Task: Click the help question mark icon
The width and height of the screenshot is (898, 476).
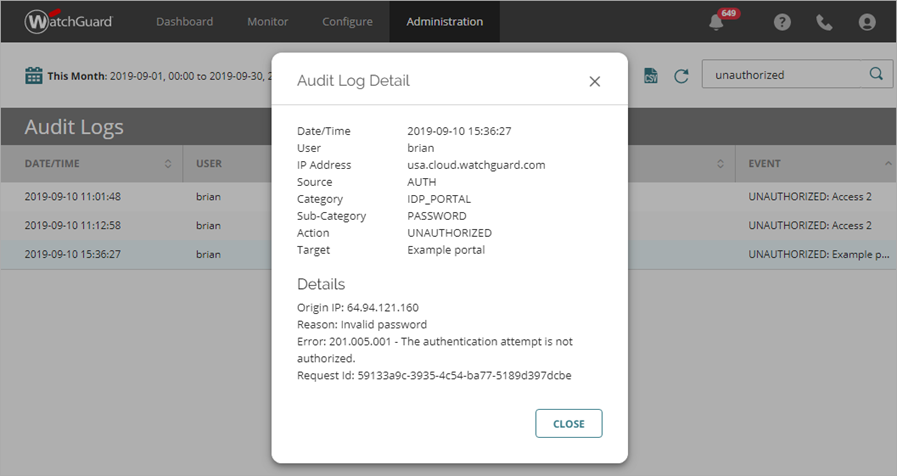Action: click(x=783, y=22)
